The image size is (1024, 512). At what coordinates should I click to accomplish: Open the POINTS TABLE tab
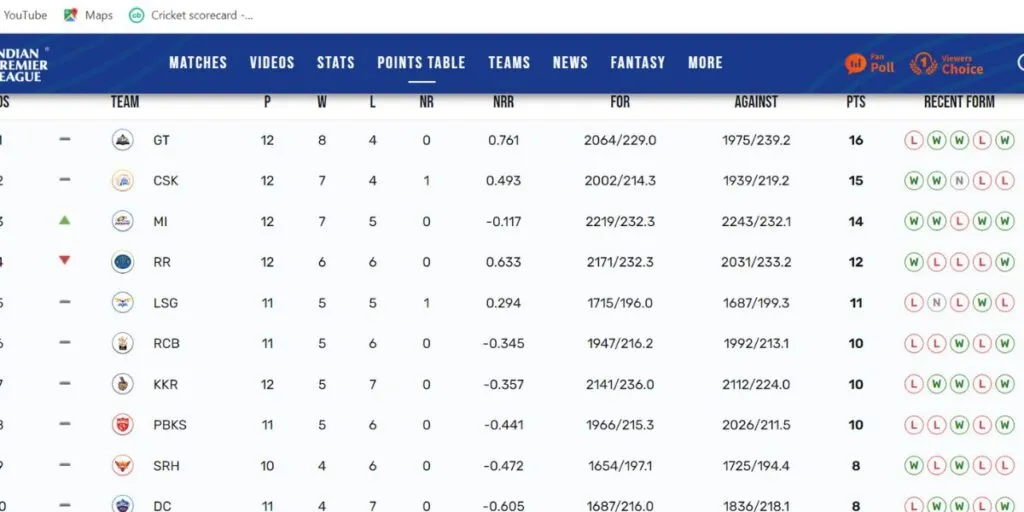pos(421,63)
